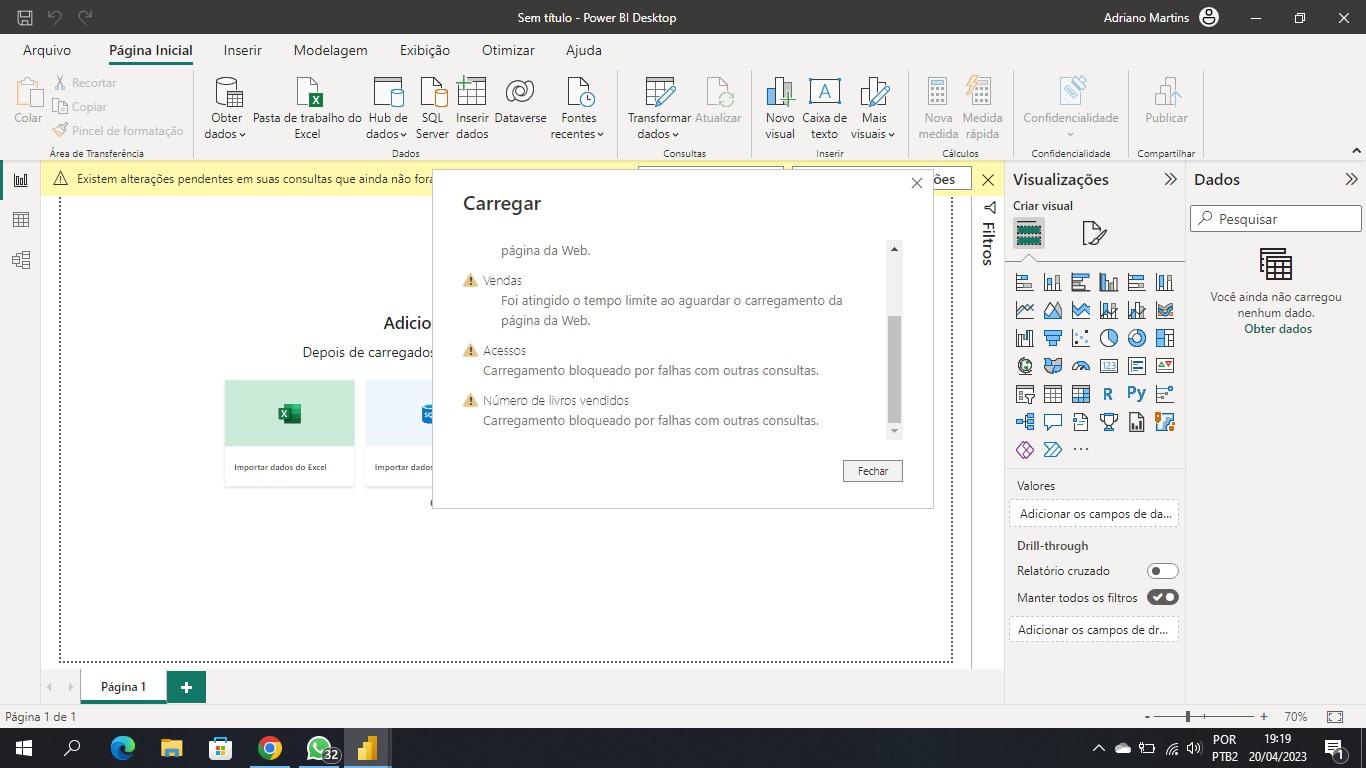Screen dimensions: 1366x768
Task: Toggle Relatório cruzado switch
Action: (x=1162, y=571)
